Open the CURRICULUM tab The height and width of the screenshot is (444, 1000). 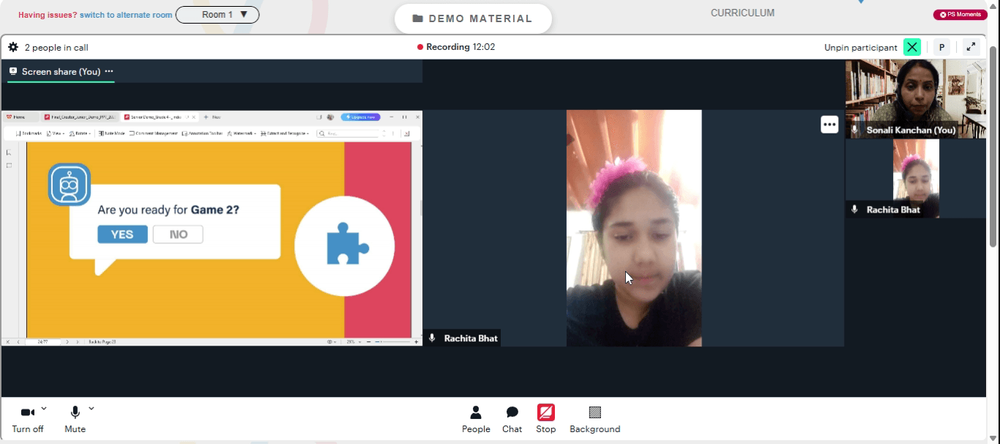[742, 13]
